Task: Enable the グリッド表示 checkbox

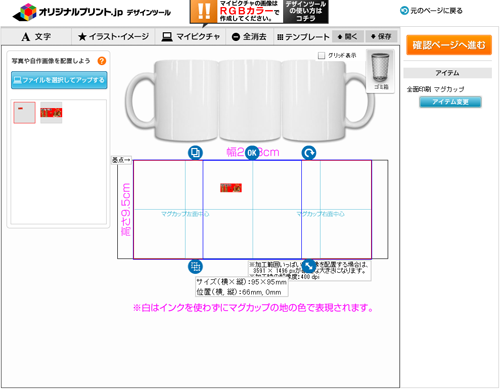Action: [x=321, y=55]
